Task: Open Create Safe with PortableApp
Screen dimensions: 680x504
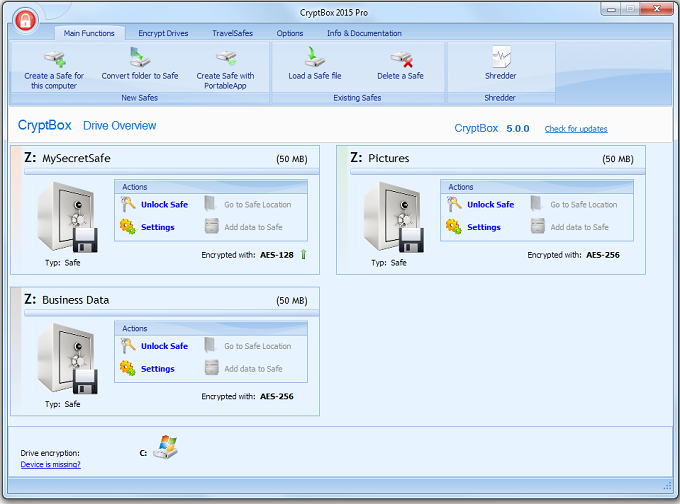Action: pyautogui.click(x=225, y=59)
